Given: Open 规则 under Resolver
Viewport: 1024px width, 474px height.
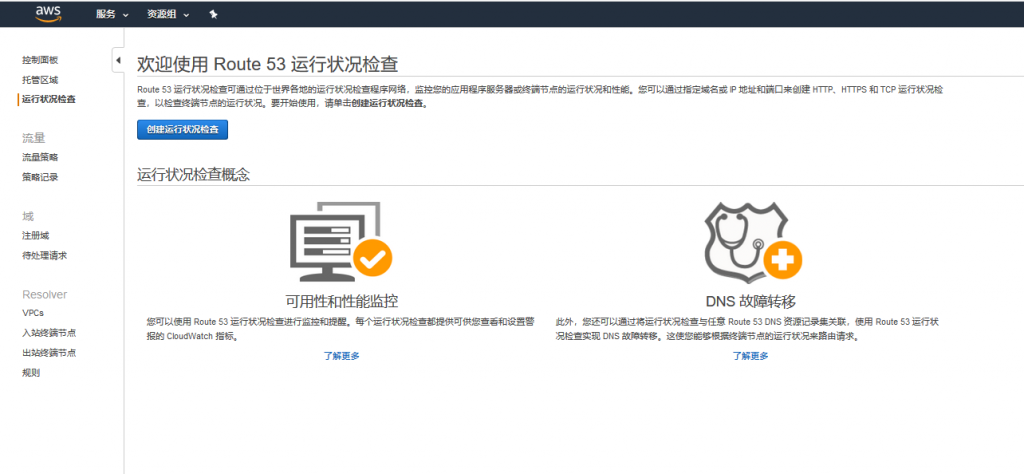Looking at the screenshot, I should [x=31, y=373].
